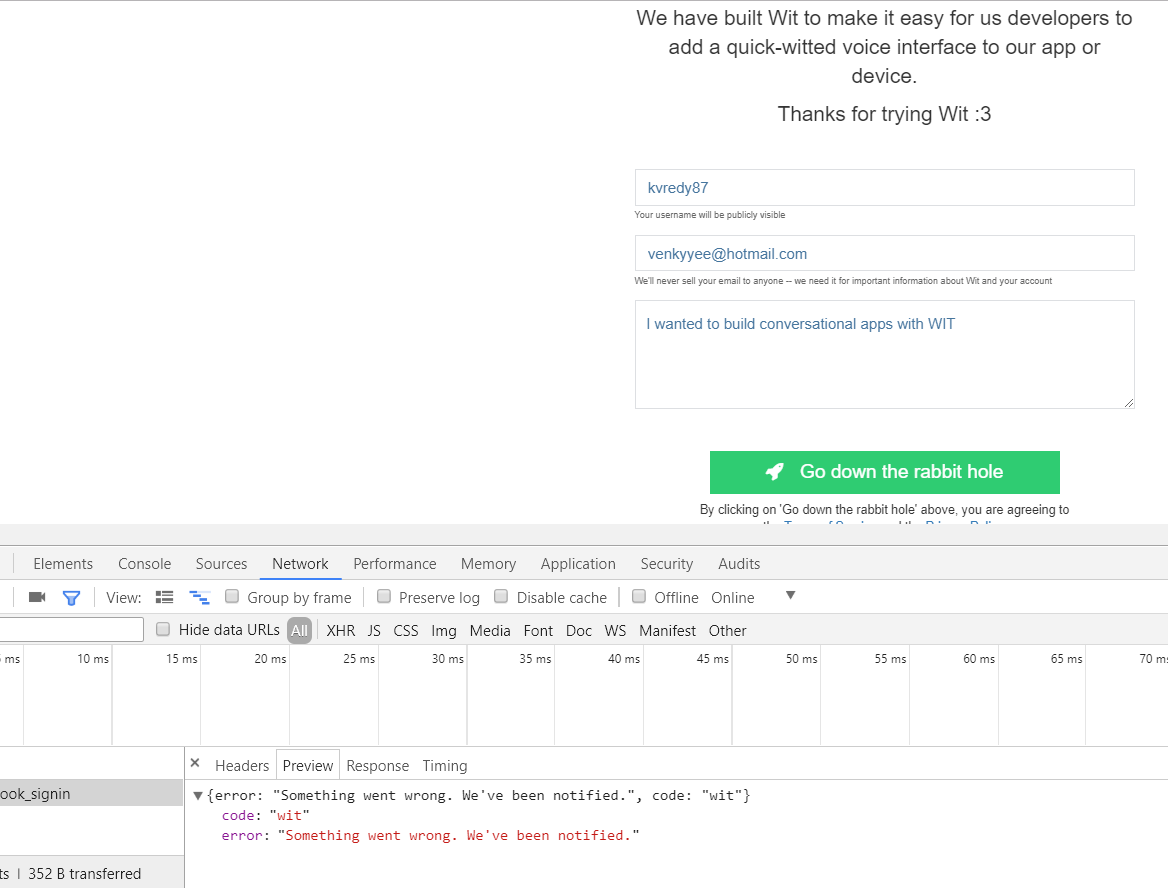Switch to larger request rows view icon
This screenshot has width=1168, height=888.
(x=164, y=597)
